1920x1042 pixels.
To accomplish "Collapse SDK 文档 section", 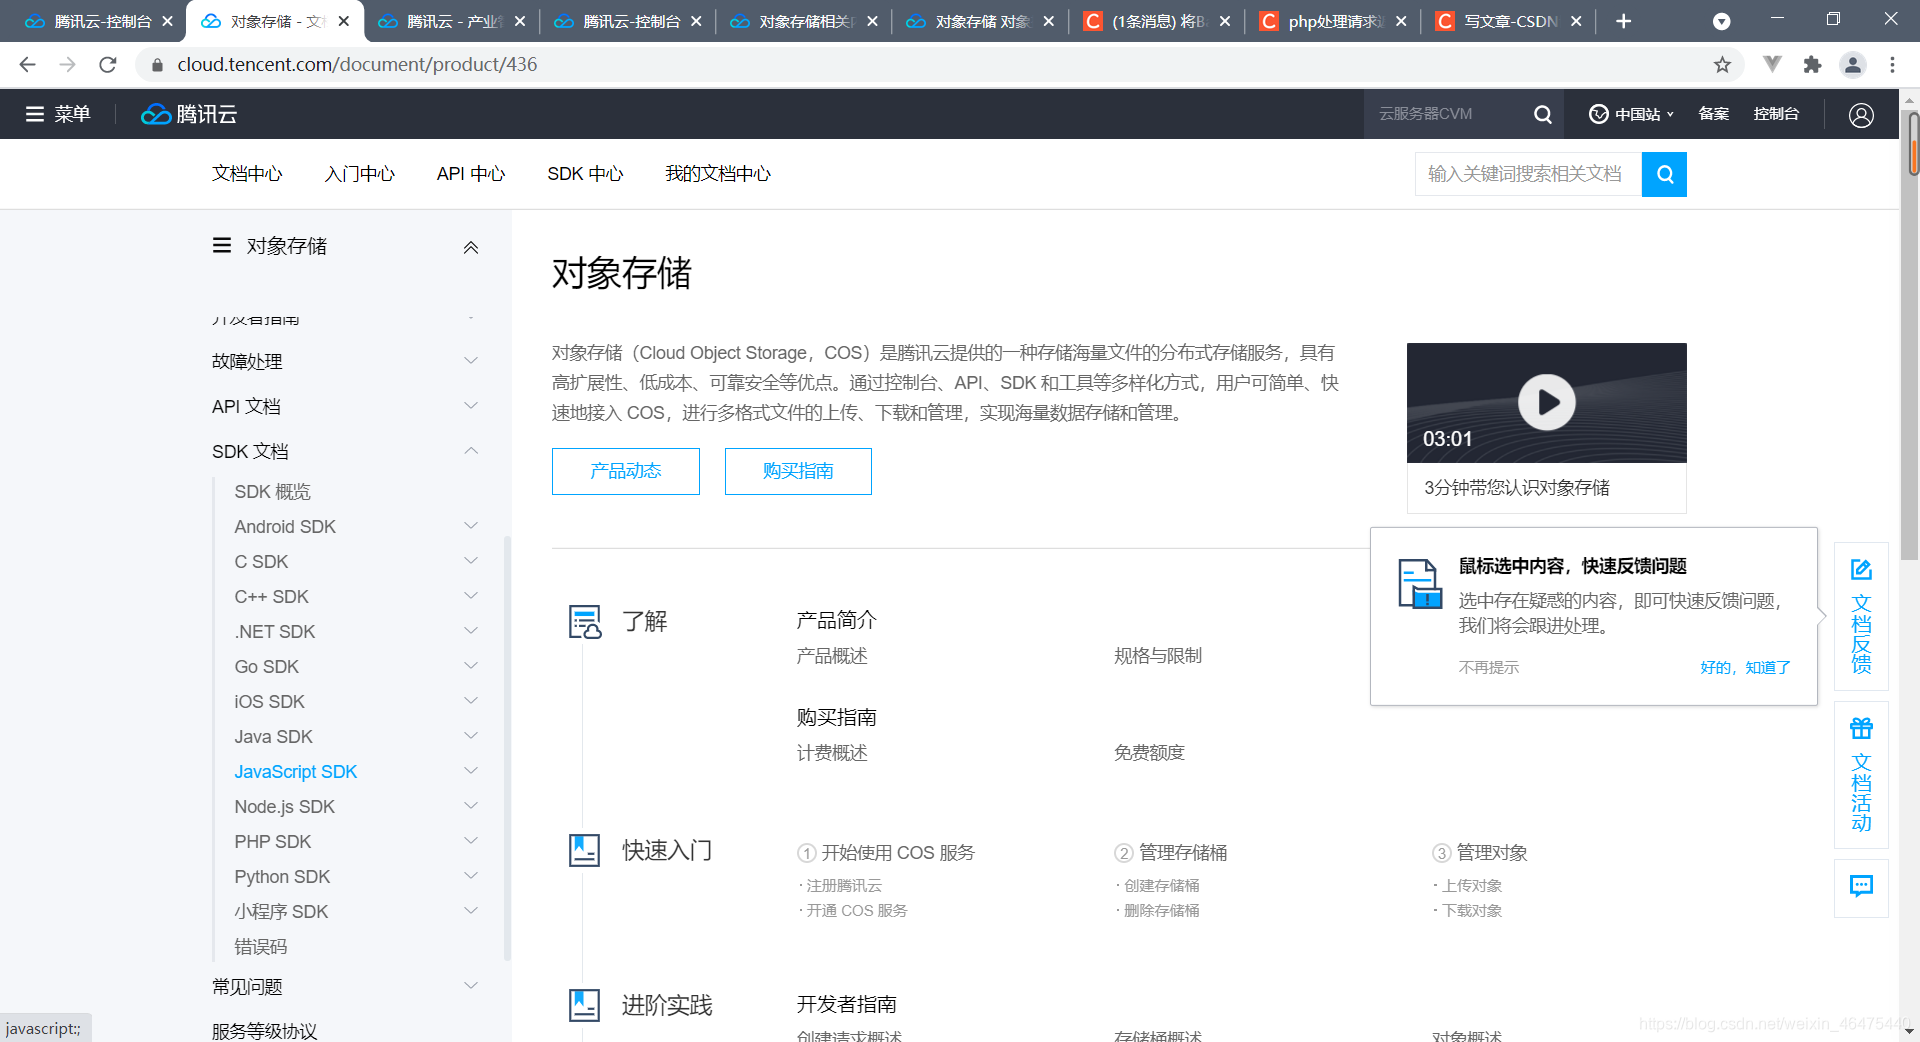I will click(471, 451).
